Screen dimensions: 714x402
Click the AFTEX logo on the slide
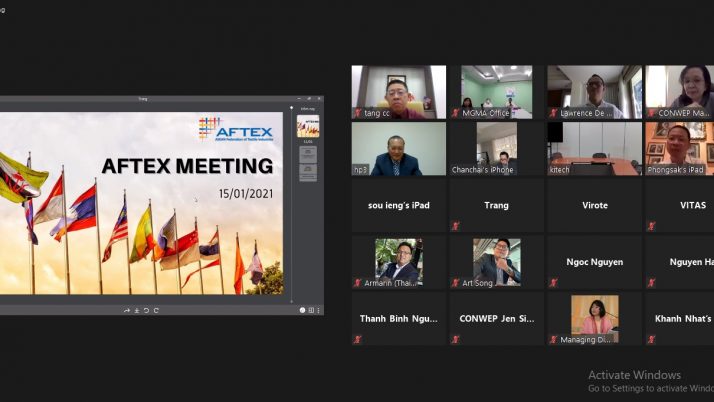(x=236, y=129)
